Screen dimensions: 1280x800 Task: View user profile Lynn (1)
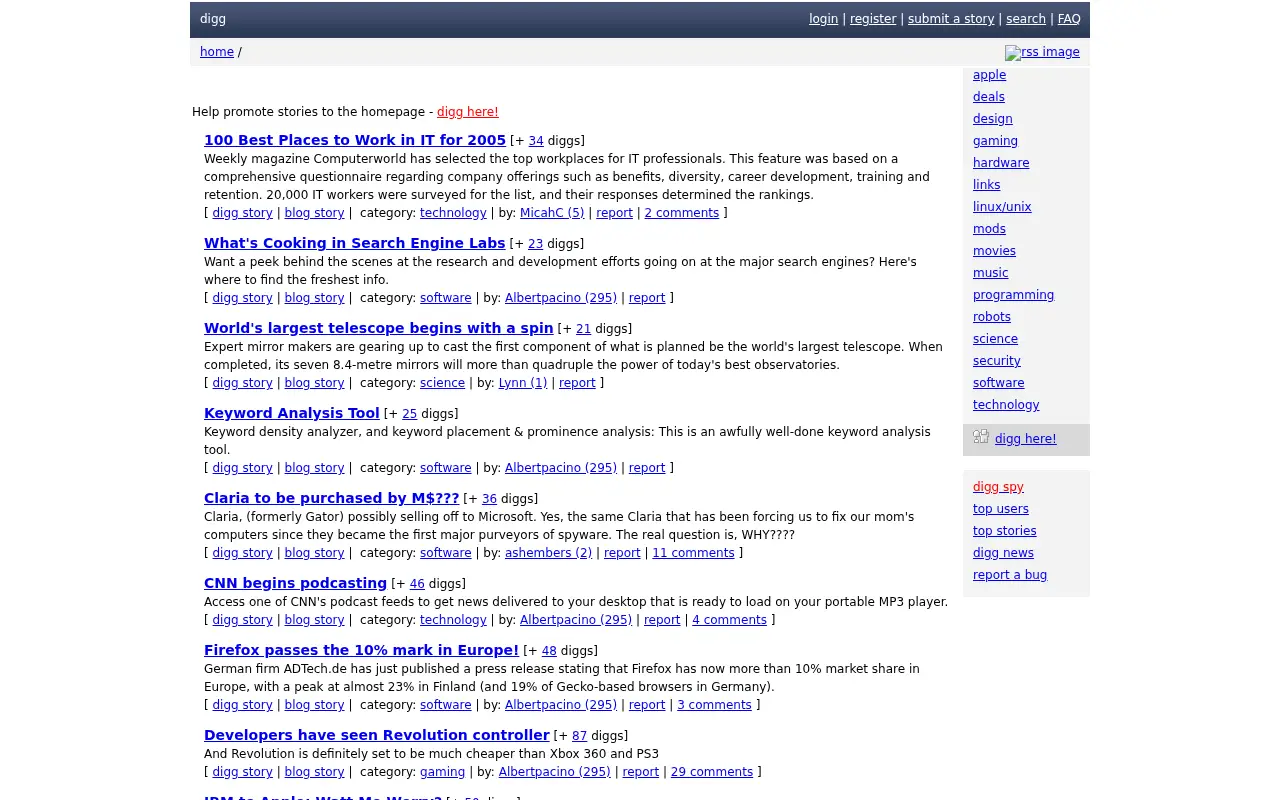tap(523, 383)
